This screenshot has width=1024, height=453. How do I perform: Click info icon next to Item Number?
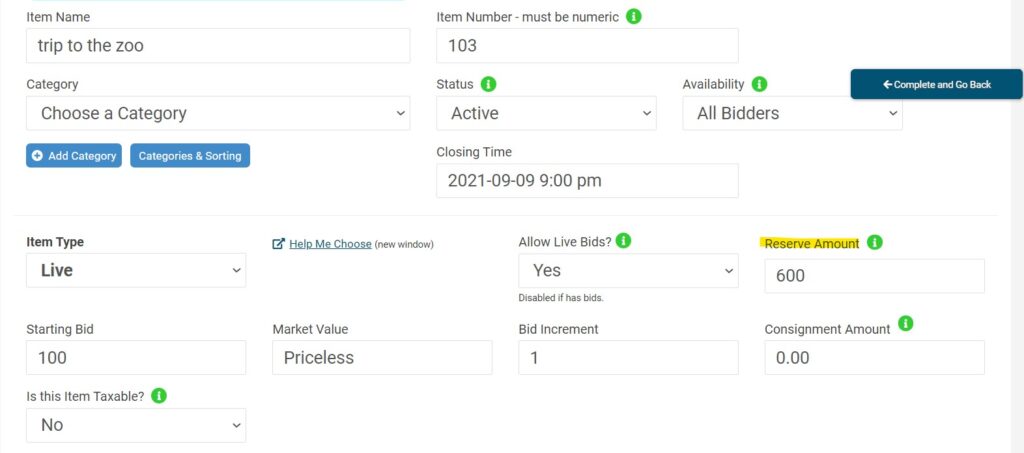pyautogui.click(x=634, y=17)
